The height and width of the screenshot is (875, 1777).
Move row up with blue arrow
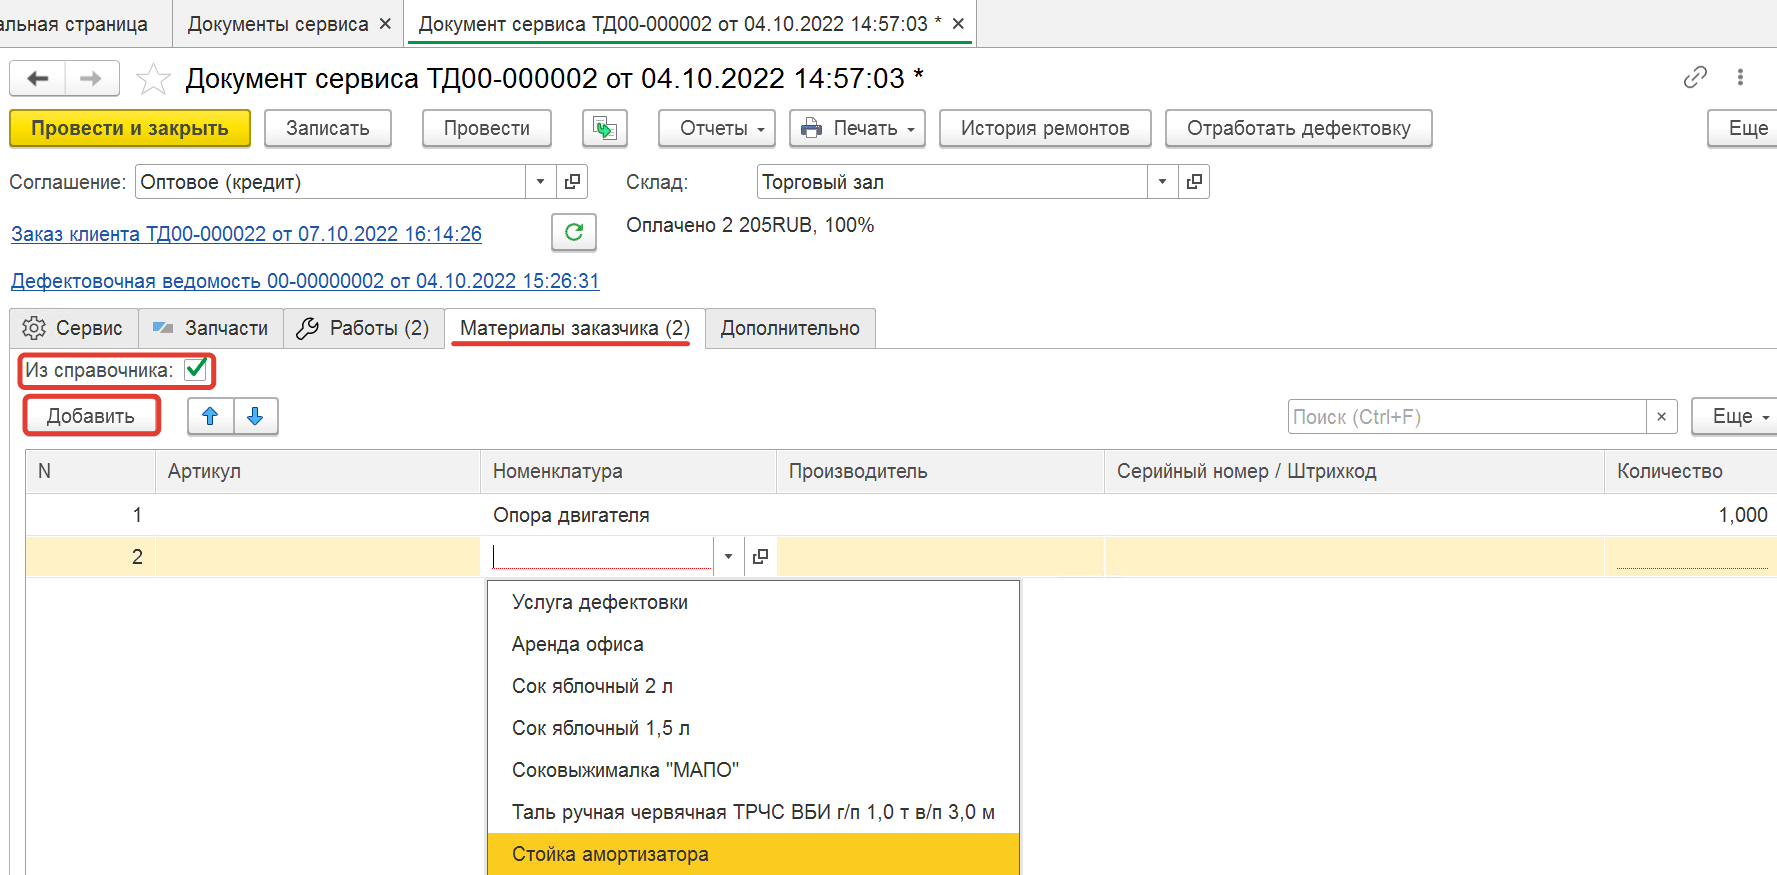[210, 416]
